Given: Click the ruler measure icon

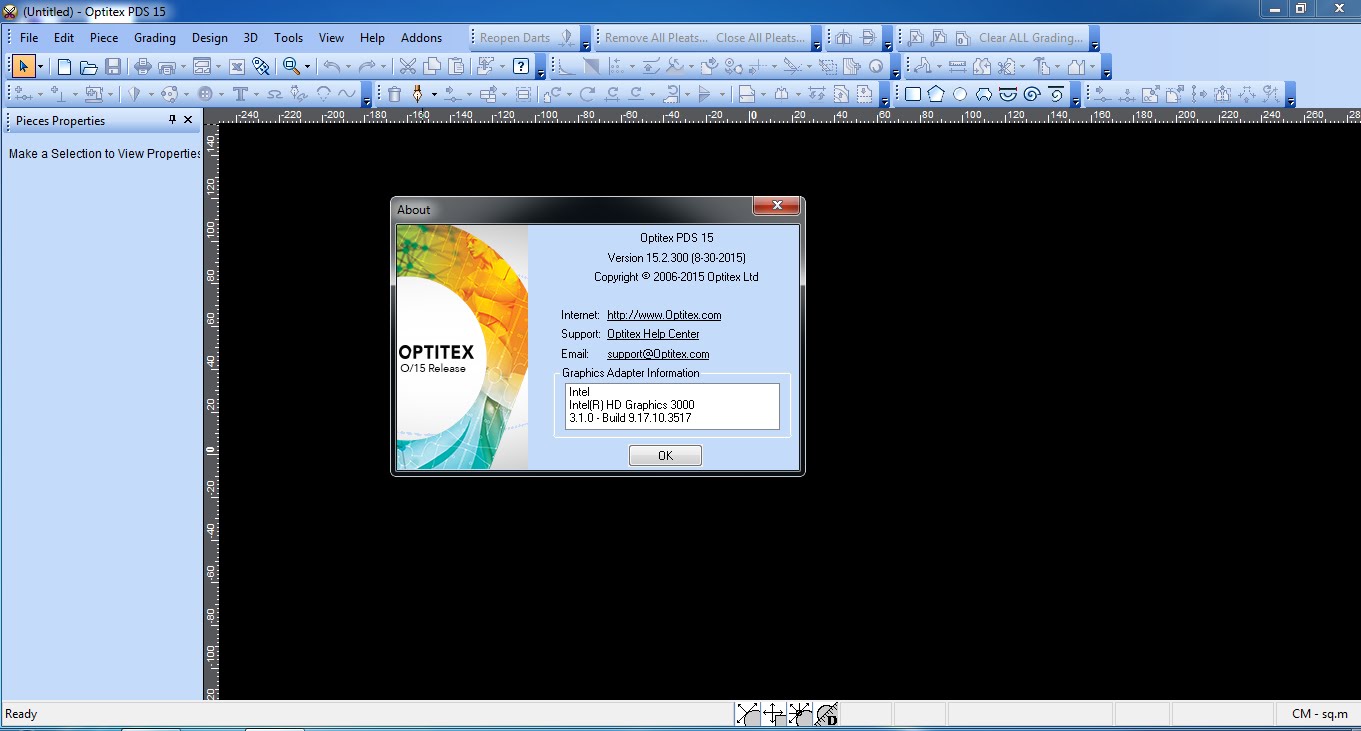Looking at the screenshot, I should 957,67.
